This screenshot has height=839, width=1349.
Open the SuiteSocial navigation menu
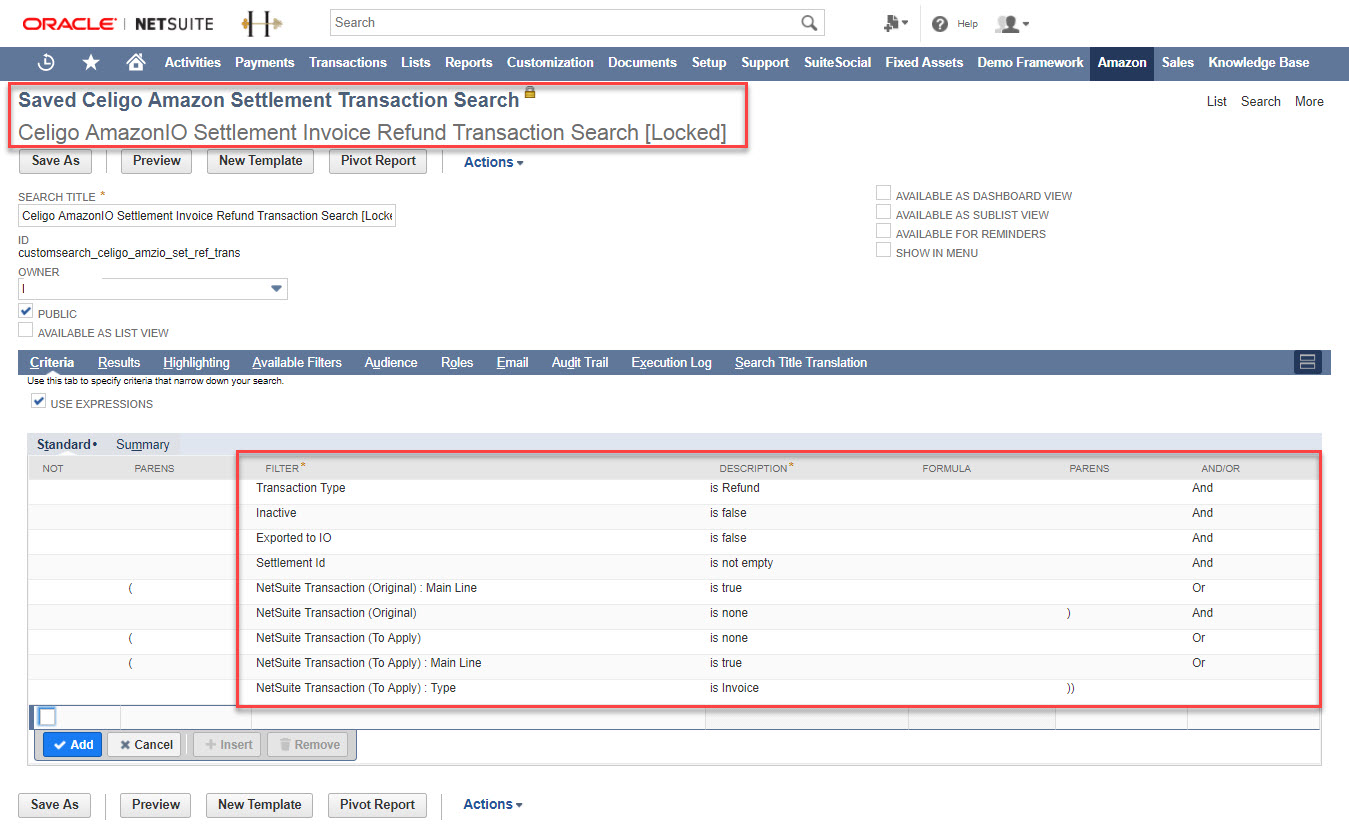click(838, 62)
